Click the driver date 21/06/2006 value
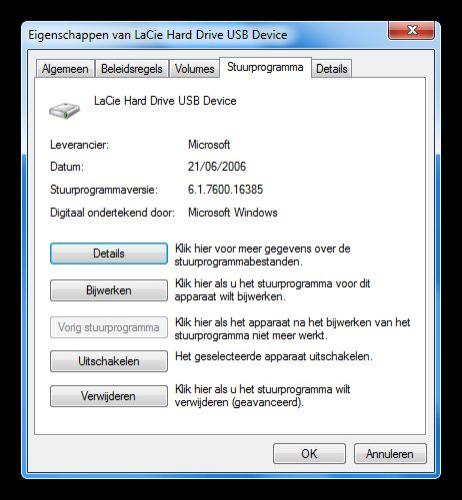462x500 pixels. pos(217,167)
